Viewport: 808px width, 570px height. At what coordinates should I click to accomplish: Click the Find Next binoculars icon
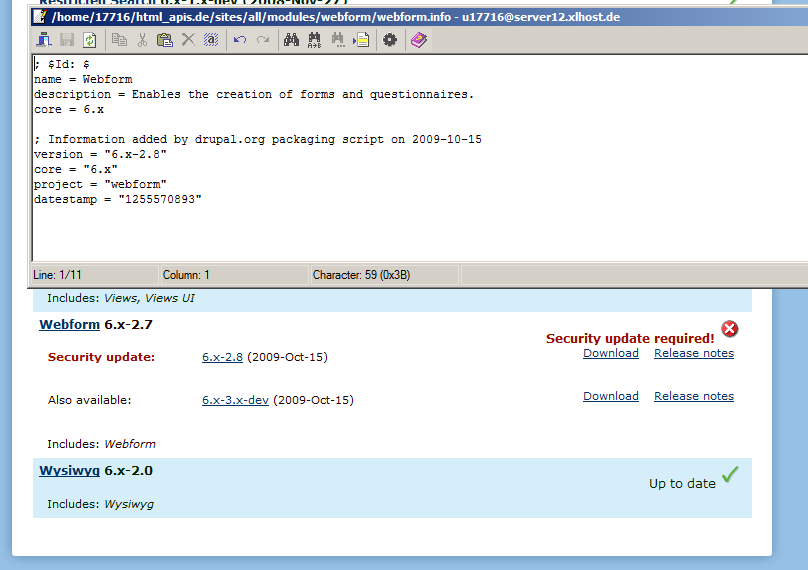tap(338, 40)
